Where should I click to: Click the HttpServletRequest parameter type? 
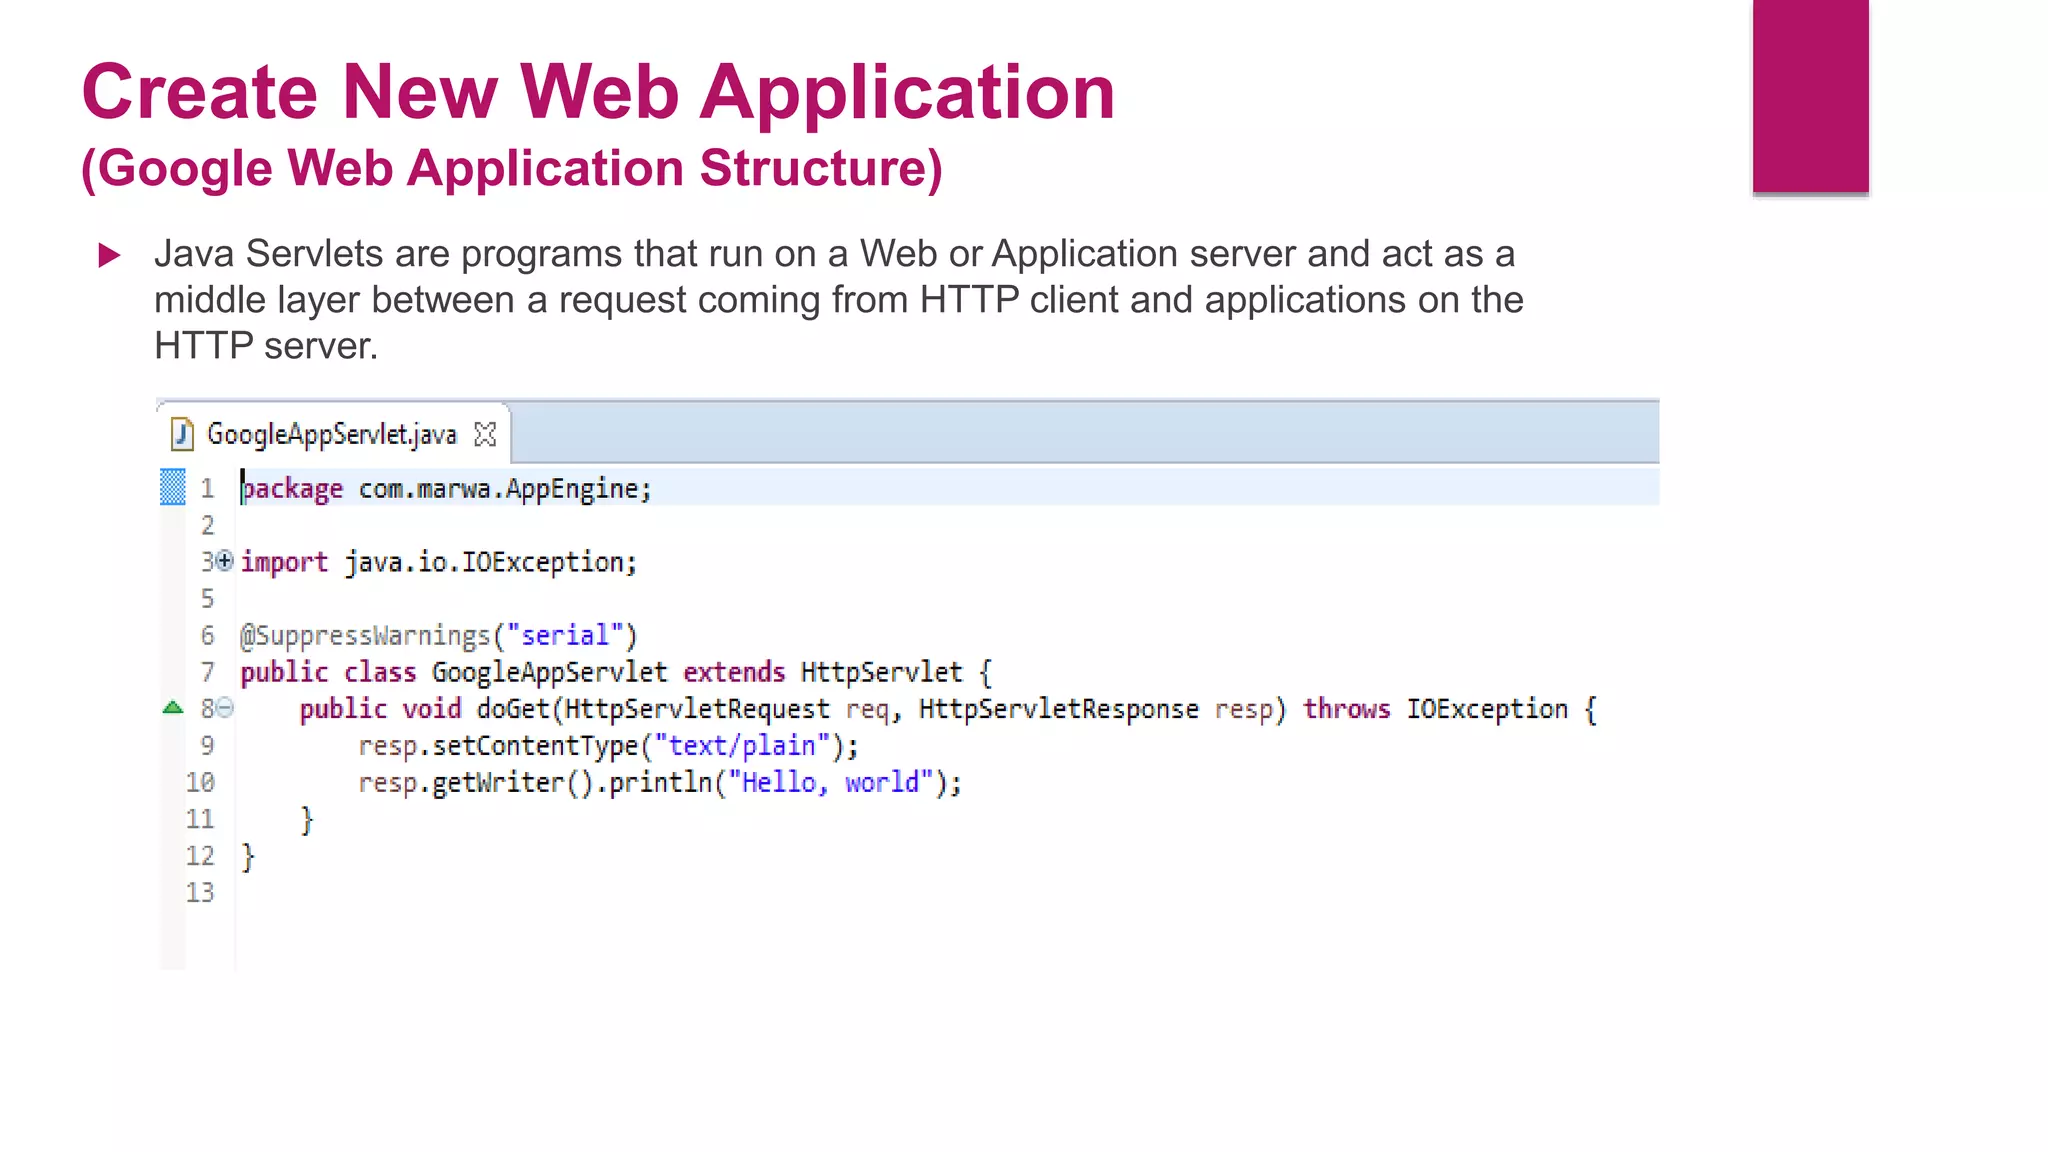click(x=697, y=709)
